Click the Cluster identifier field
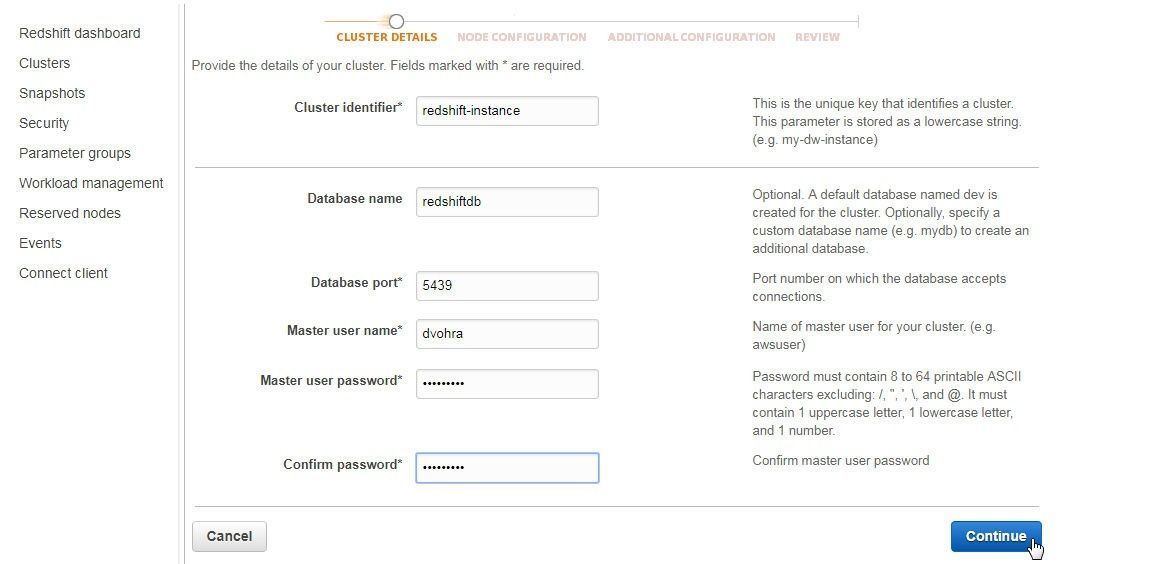1152x564 pixels. [x=507, y=111]
